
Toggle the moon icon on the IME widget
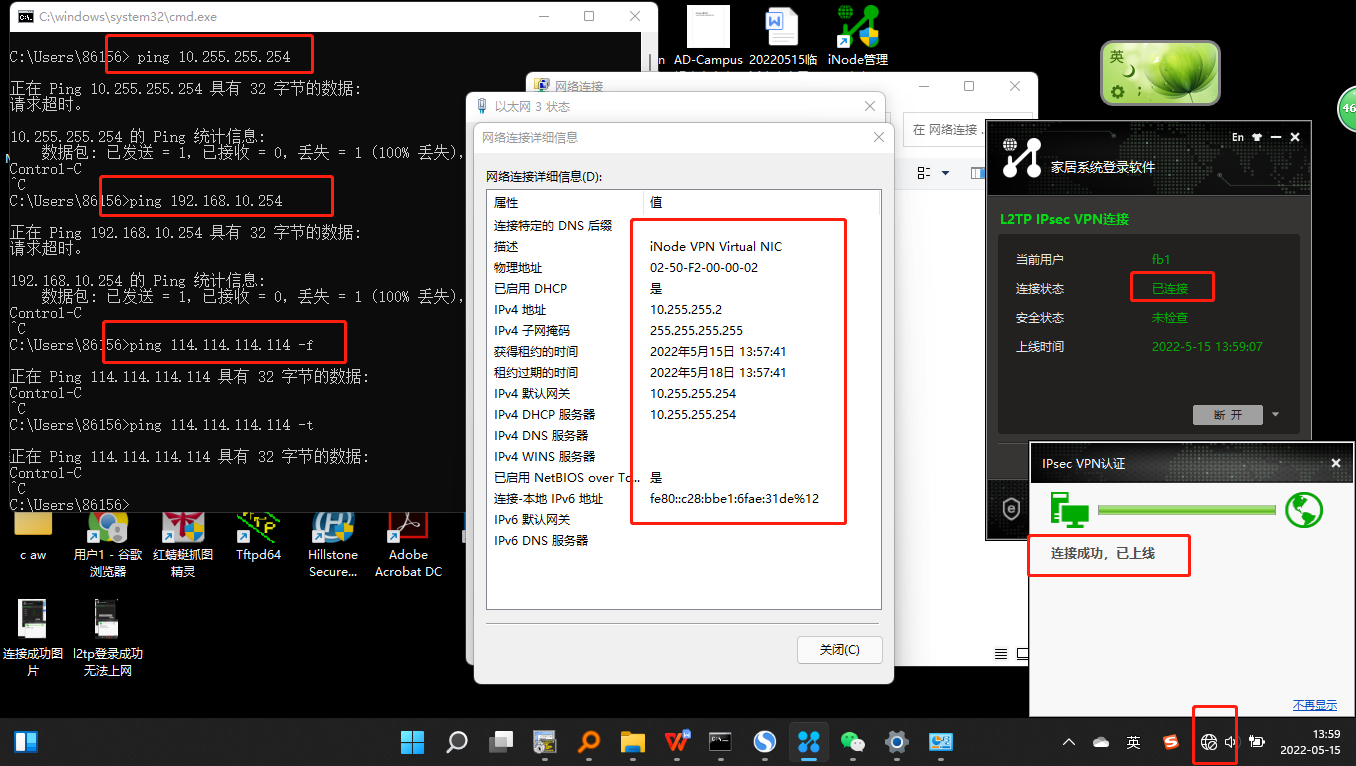(x=1129, y=71)
